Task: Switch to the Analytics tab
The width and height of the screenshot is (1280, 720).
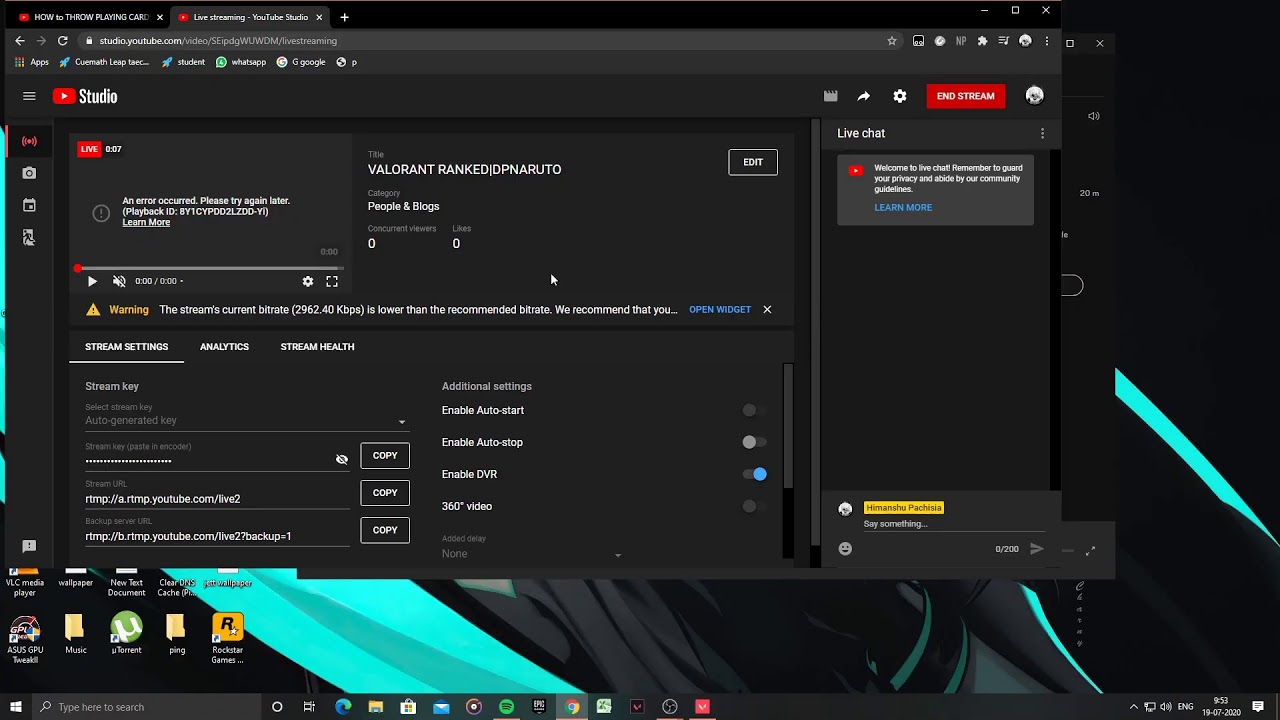Action: [x=224, y=346]
